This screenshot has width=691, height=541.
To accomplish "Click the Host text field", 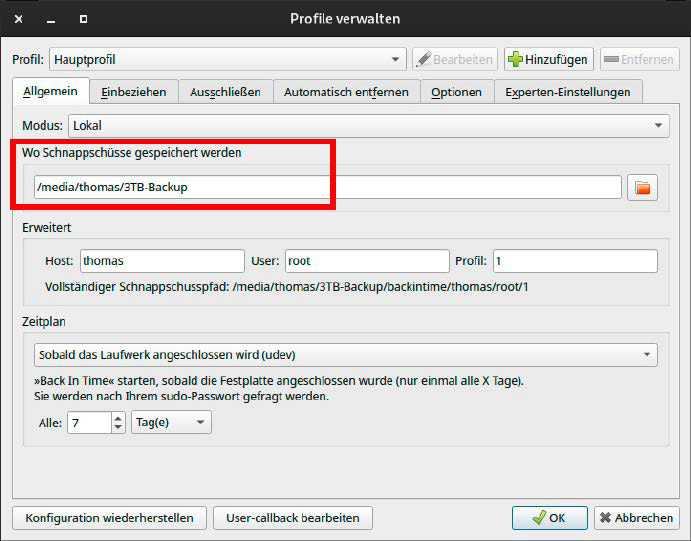I will tap(161, 261).
